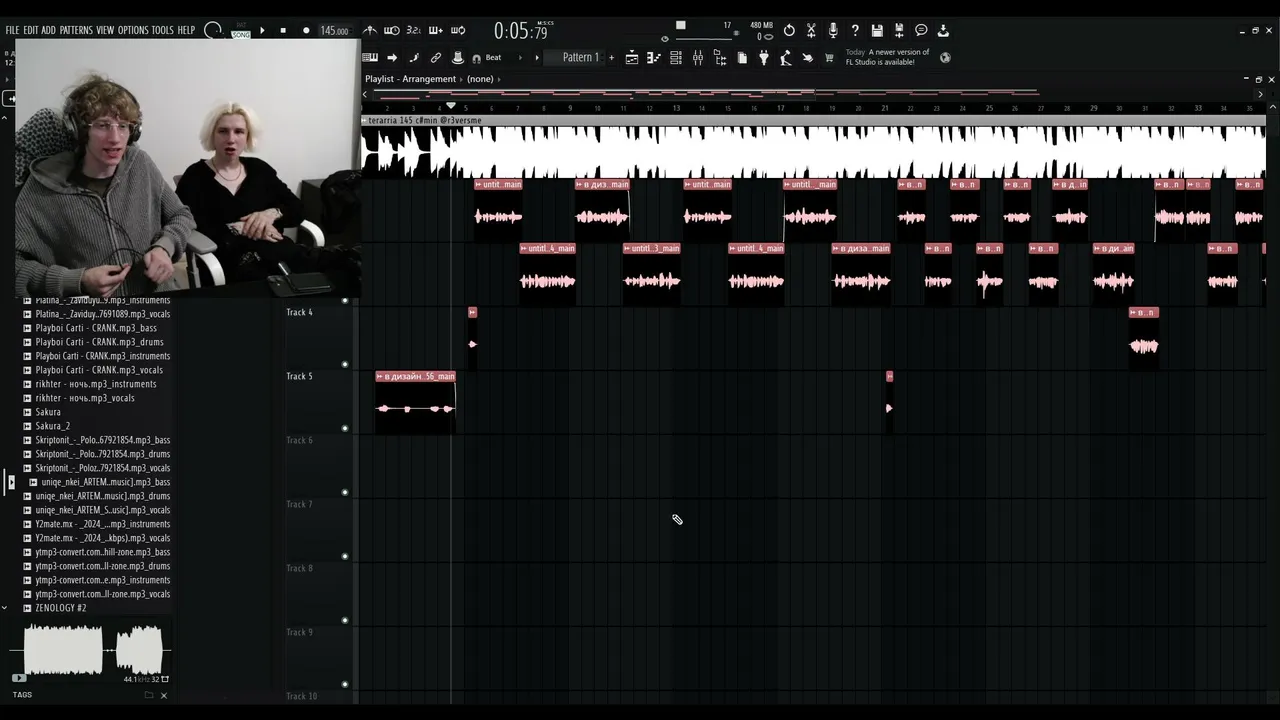Open the EDIT menu
Image resolution: width=1280 pixels, height=720 pixels.
point(31,31)
